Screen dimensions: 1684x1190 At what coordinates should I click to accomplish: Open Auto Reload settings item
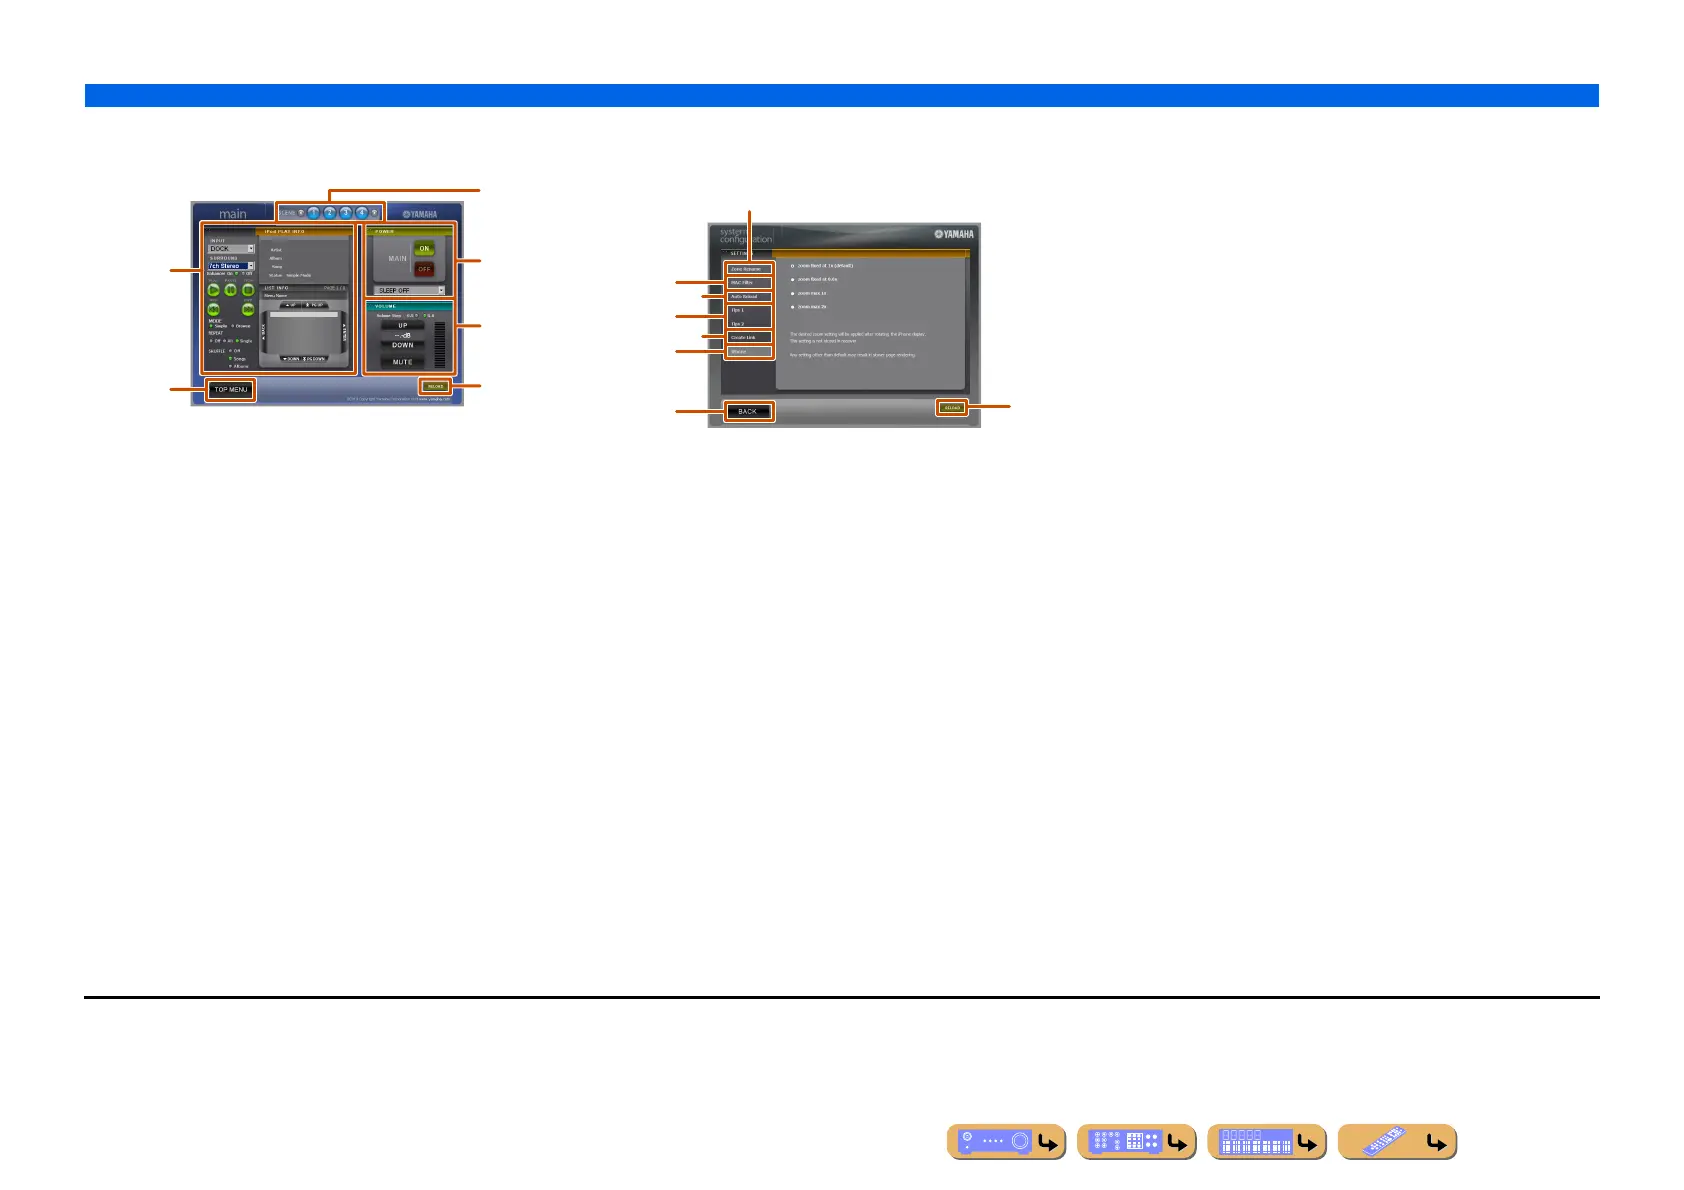pos(749,297)
